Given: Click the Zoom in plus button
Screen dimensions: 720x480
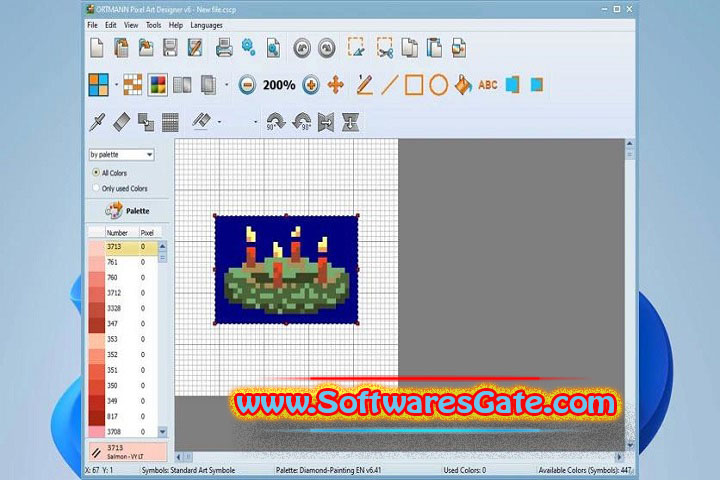Looking at the screenshot, I should click(311, 85).
